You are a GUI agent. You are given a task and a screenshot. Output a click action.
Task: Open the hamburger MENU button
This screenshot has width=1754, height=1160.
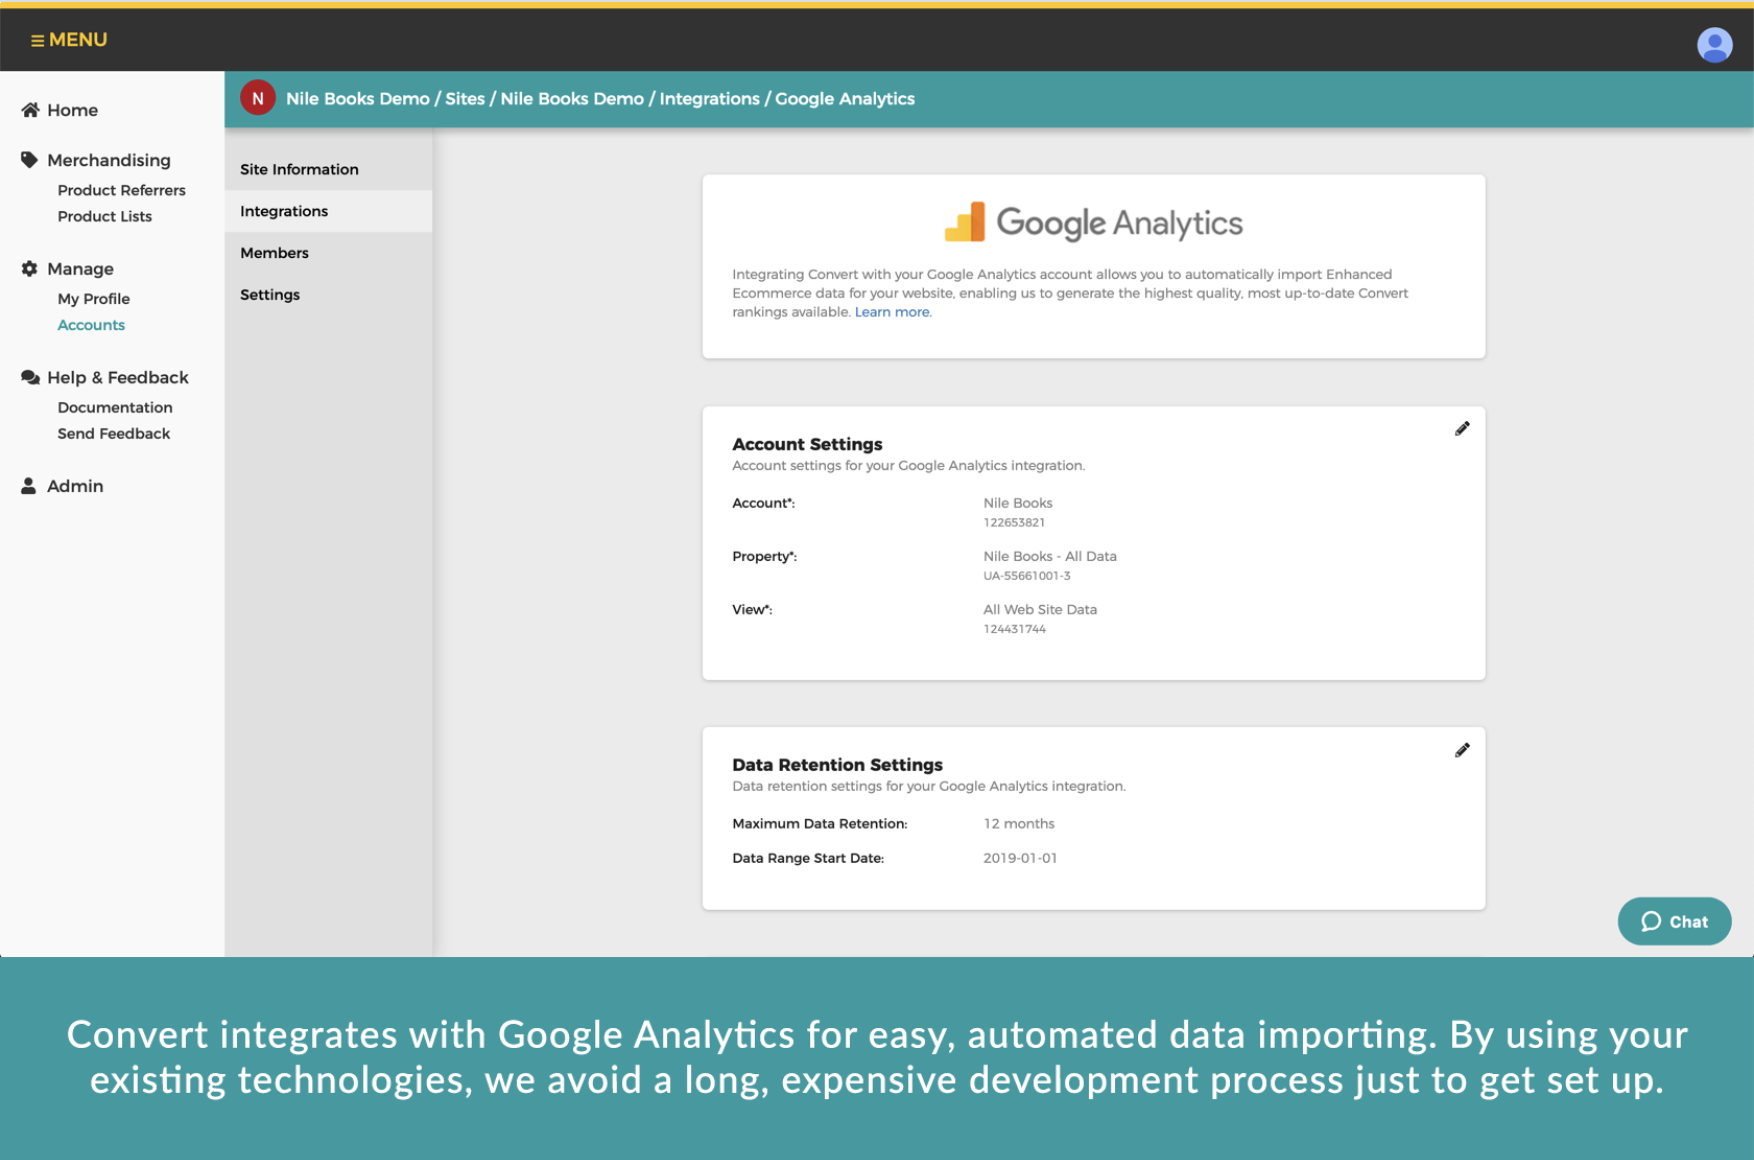coord(68,40)
